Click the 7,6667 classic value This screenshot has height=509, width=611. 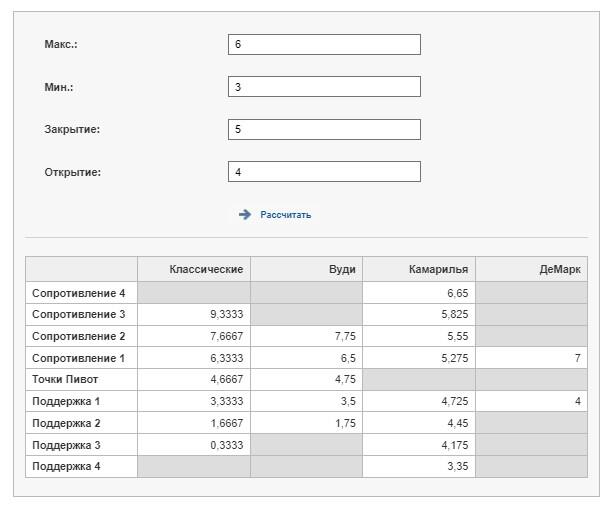[226, 336]
